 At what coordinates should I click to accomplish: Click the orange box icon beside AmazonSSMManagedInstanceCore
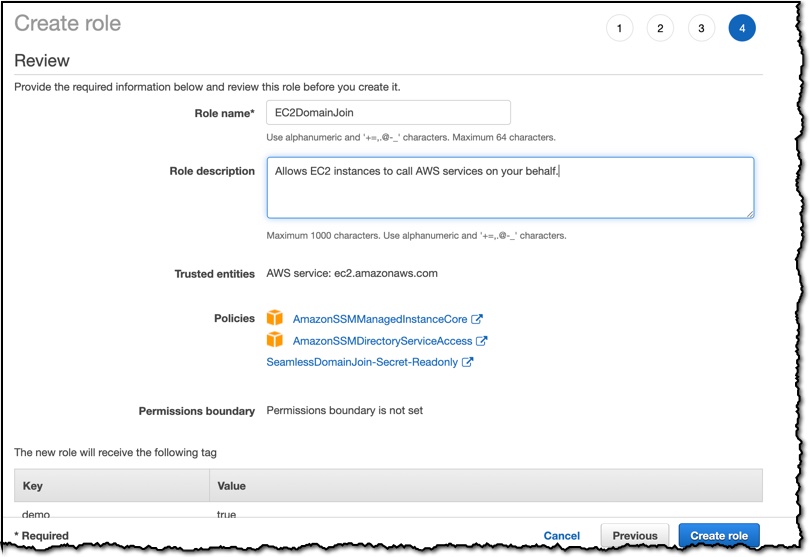tap(274, 318)
